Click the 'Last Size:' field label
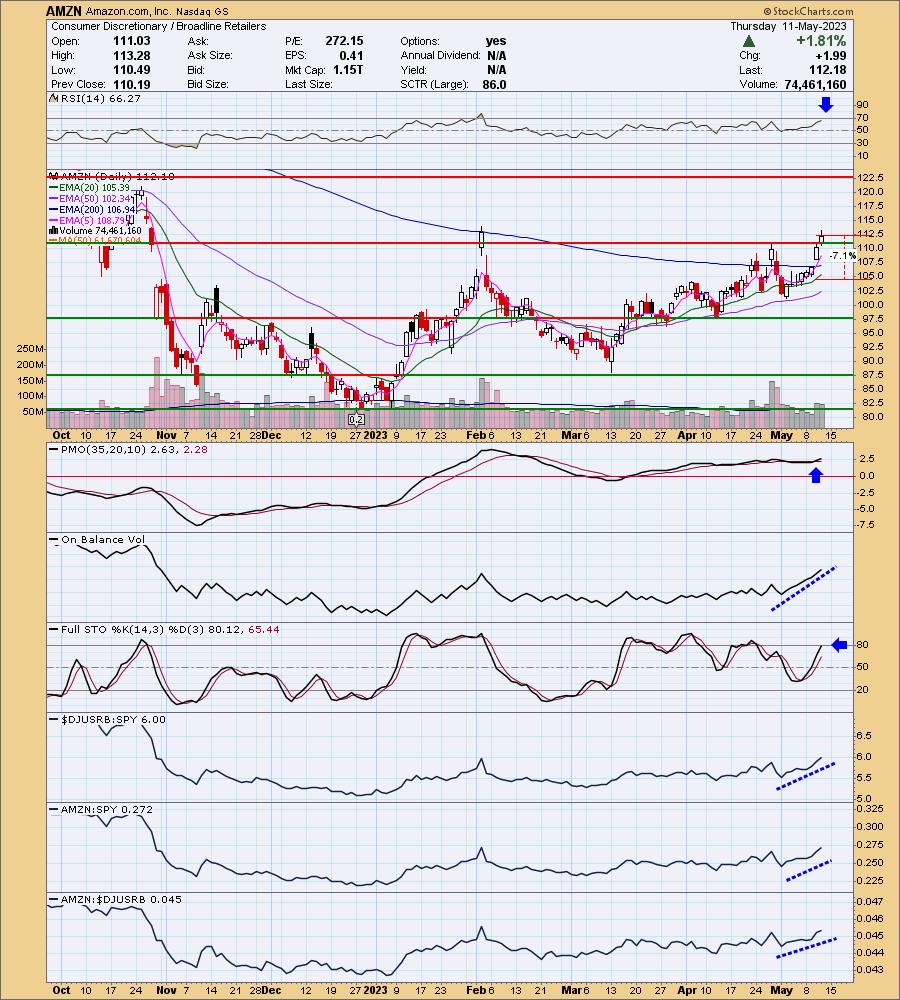This screenshot has height=1000, width=900. tap(309, 84)
